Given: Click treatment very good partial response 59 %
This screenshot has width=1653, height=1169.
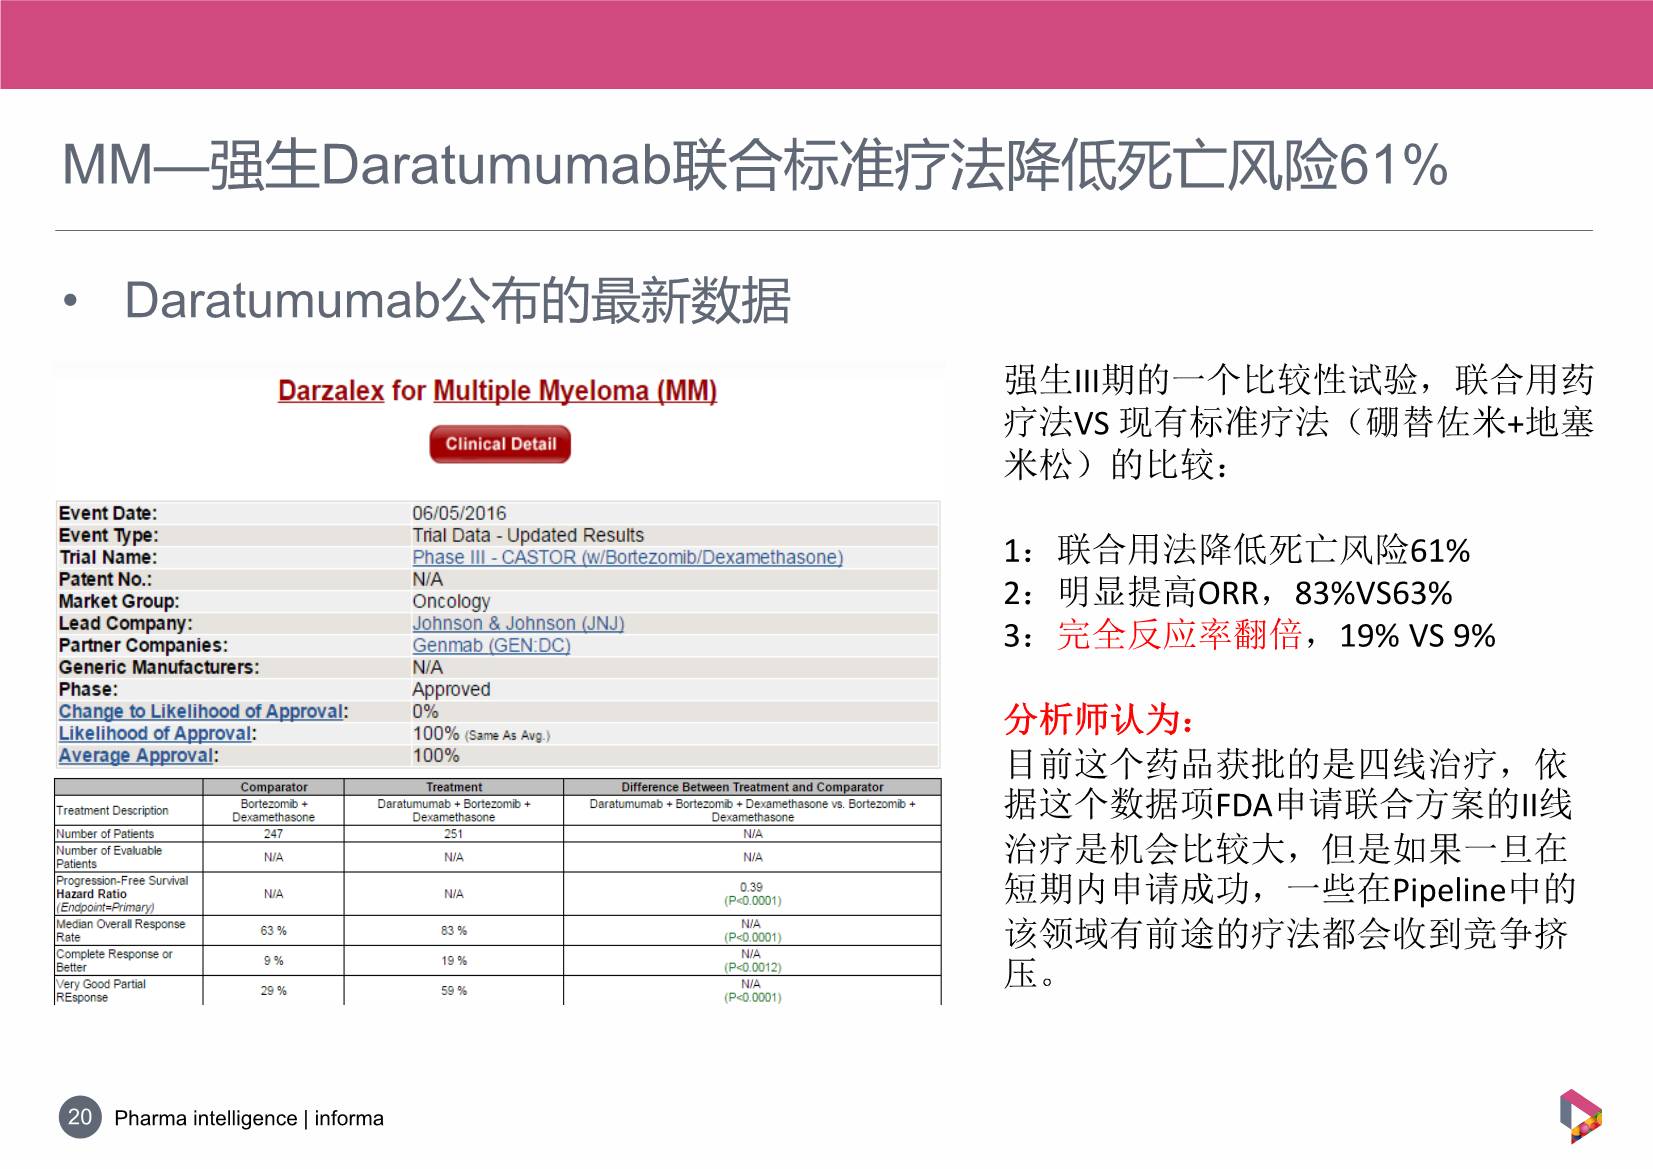Looking at the screenshot, I should (453, 990).
